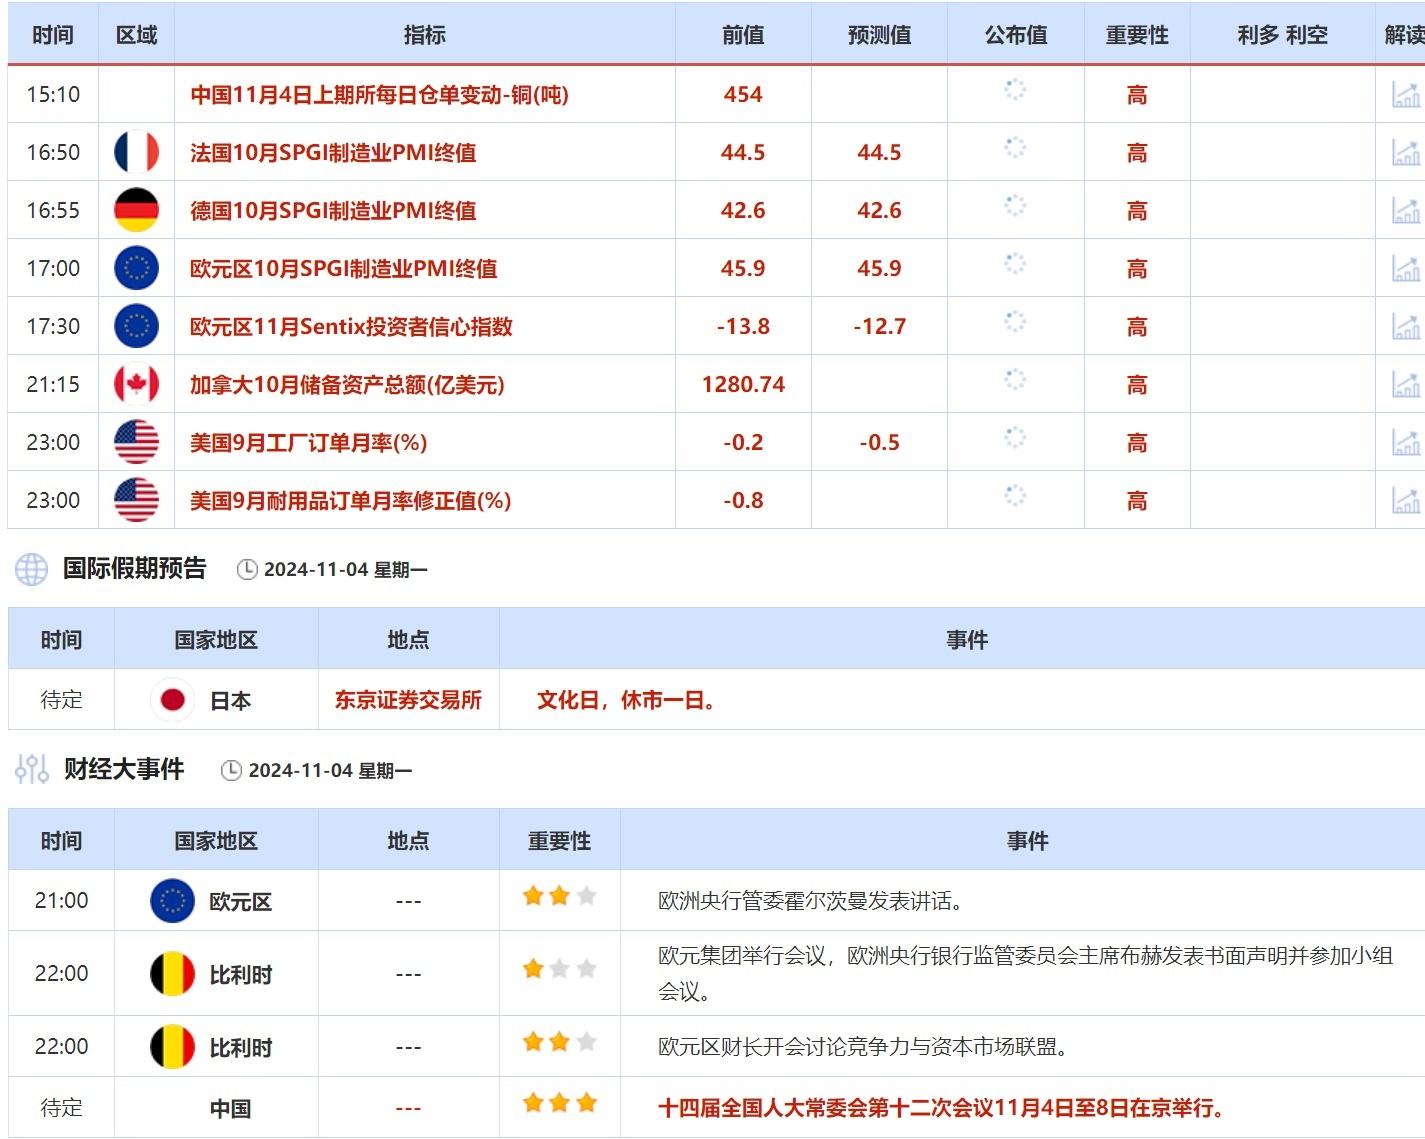Click the US flag on factory orders row
The height and width of the screenshot is (1139, 1425).
136,442
